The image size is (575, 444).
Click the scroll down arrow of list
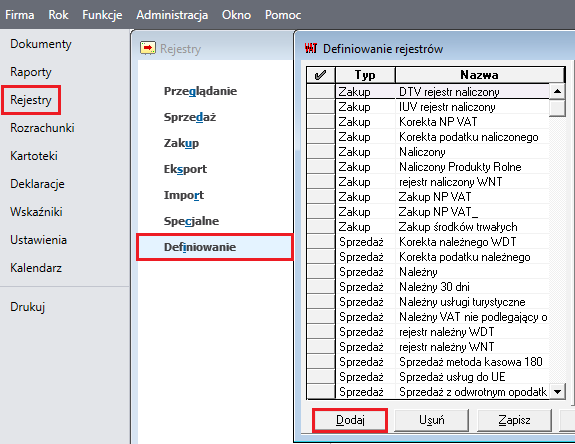557,392
